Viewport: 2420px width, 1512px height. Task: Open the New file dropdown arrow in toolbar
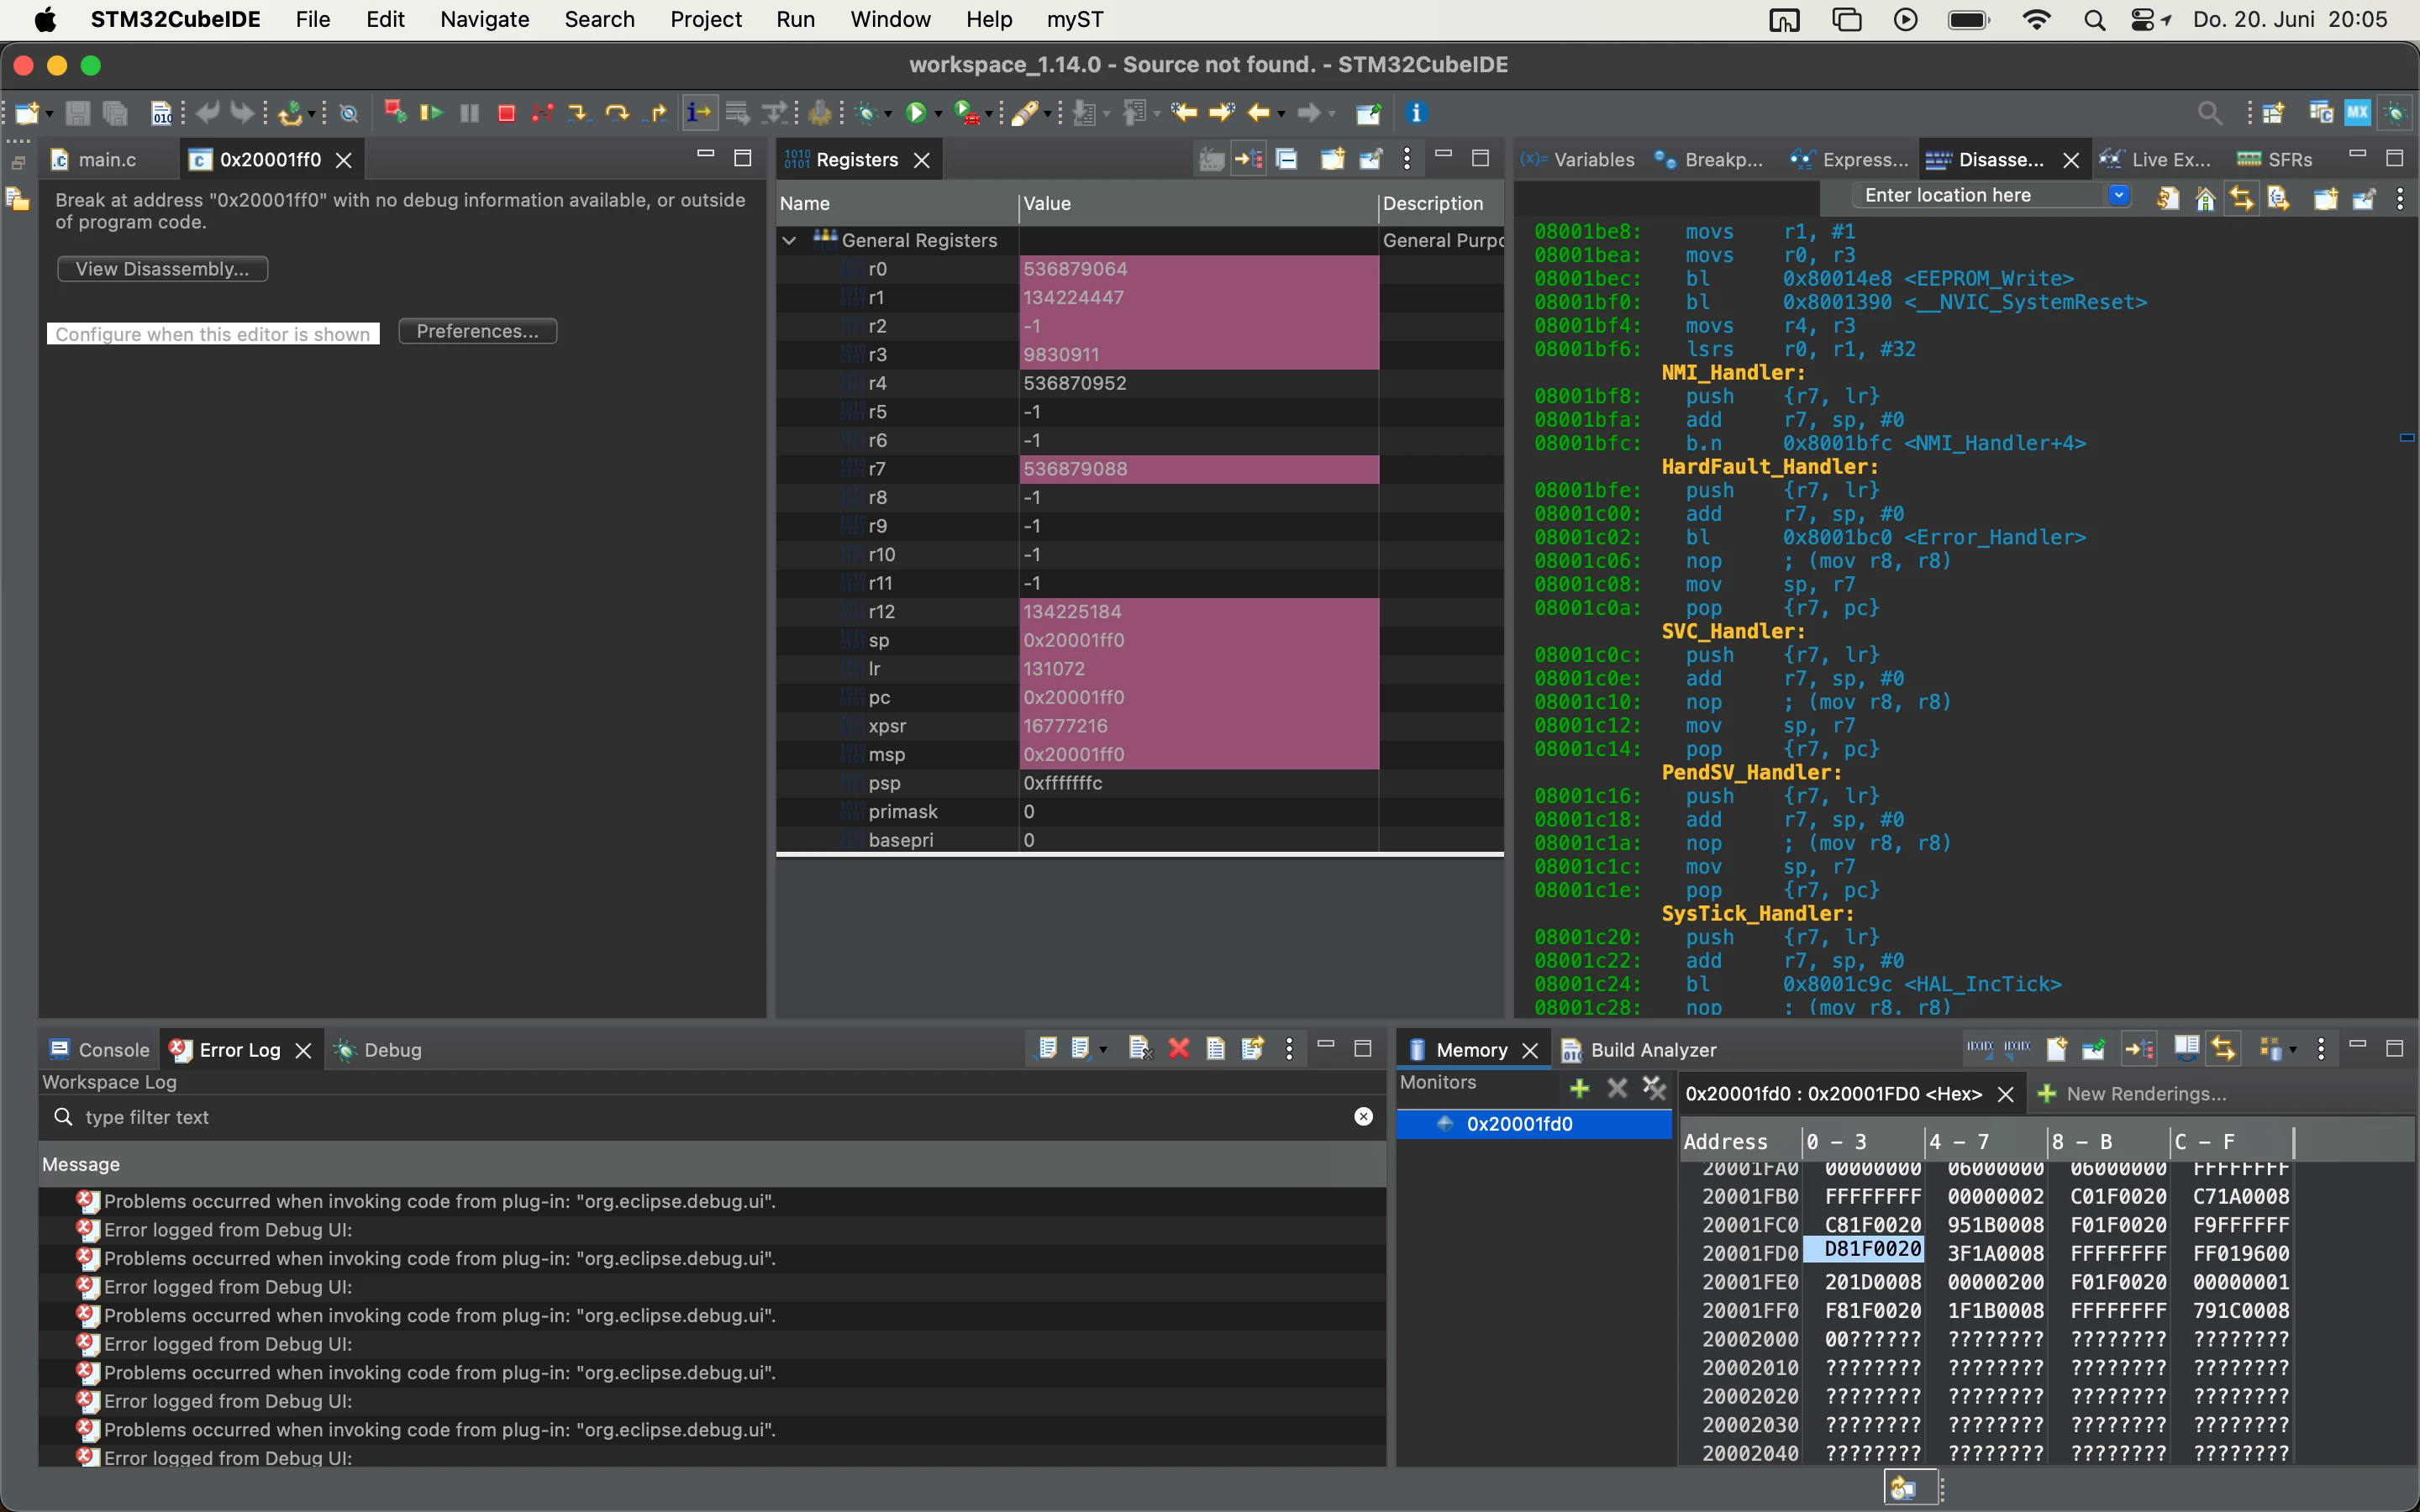(x=49, y=114)
